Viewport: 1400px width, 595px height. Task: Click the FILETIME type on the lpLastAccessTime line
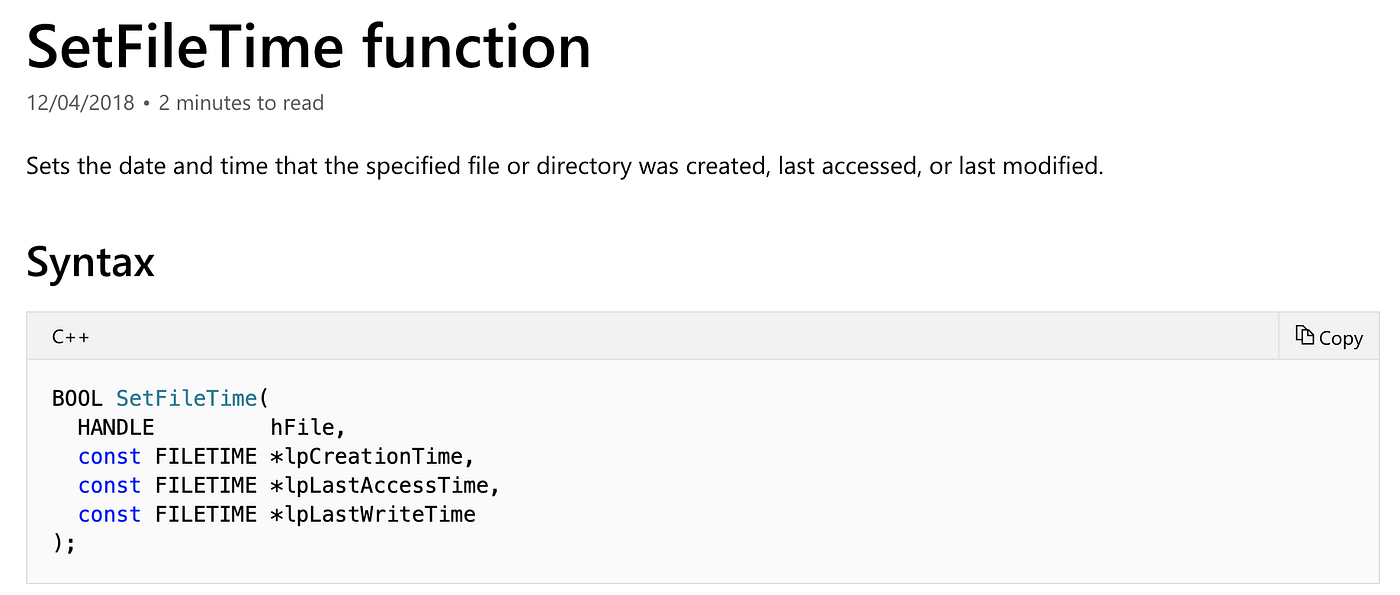[205, 486]
